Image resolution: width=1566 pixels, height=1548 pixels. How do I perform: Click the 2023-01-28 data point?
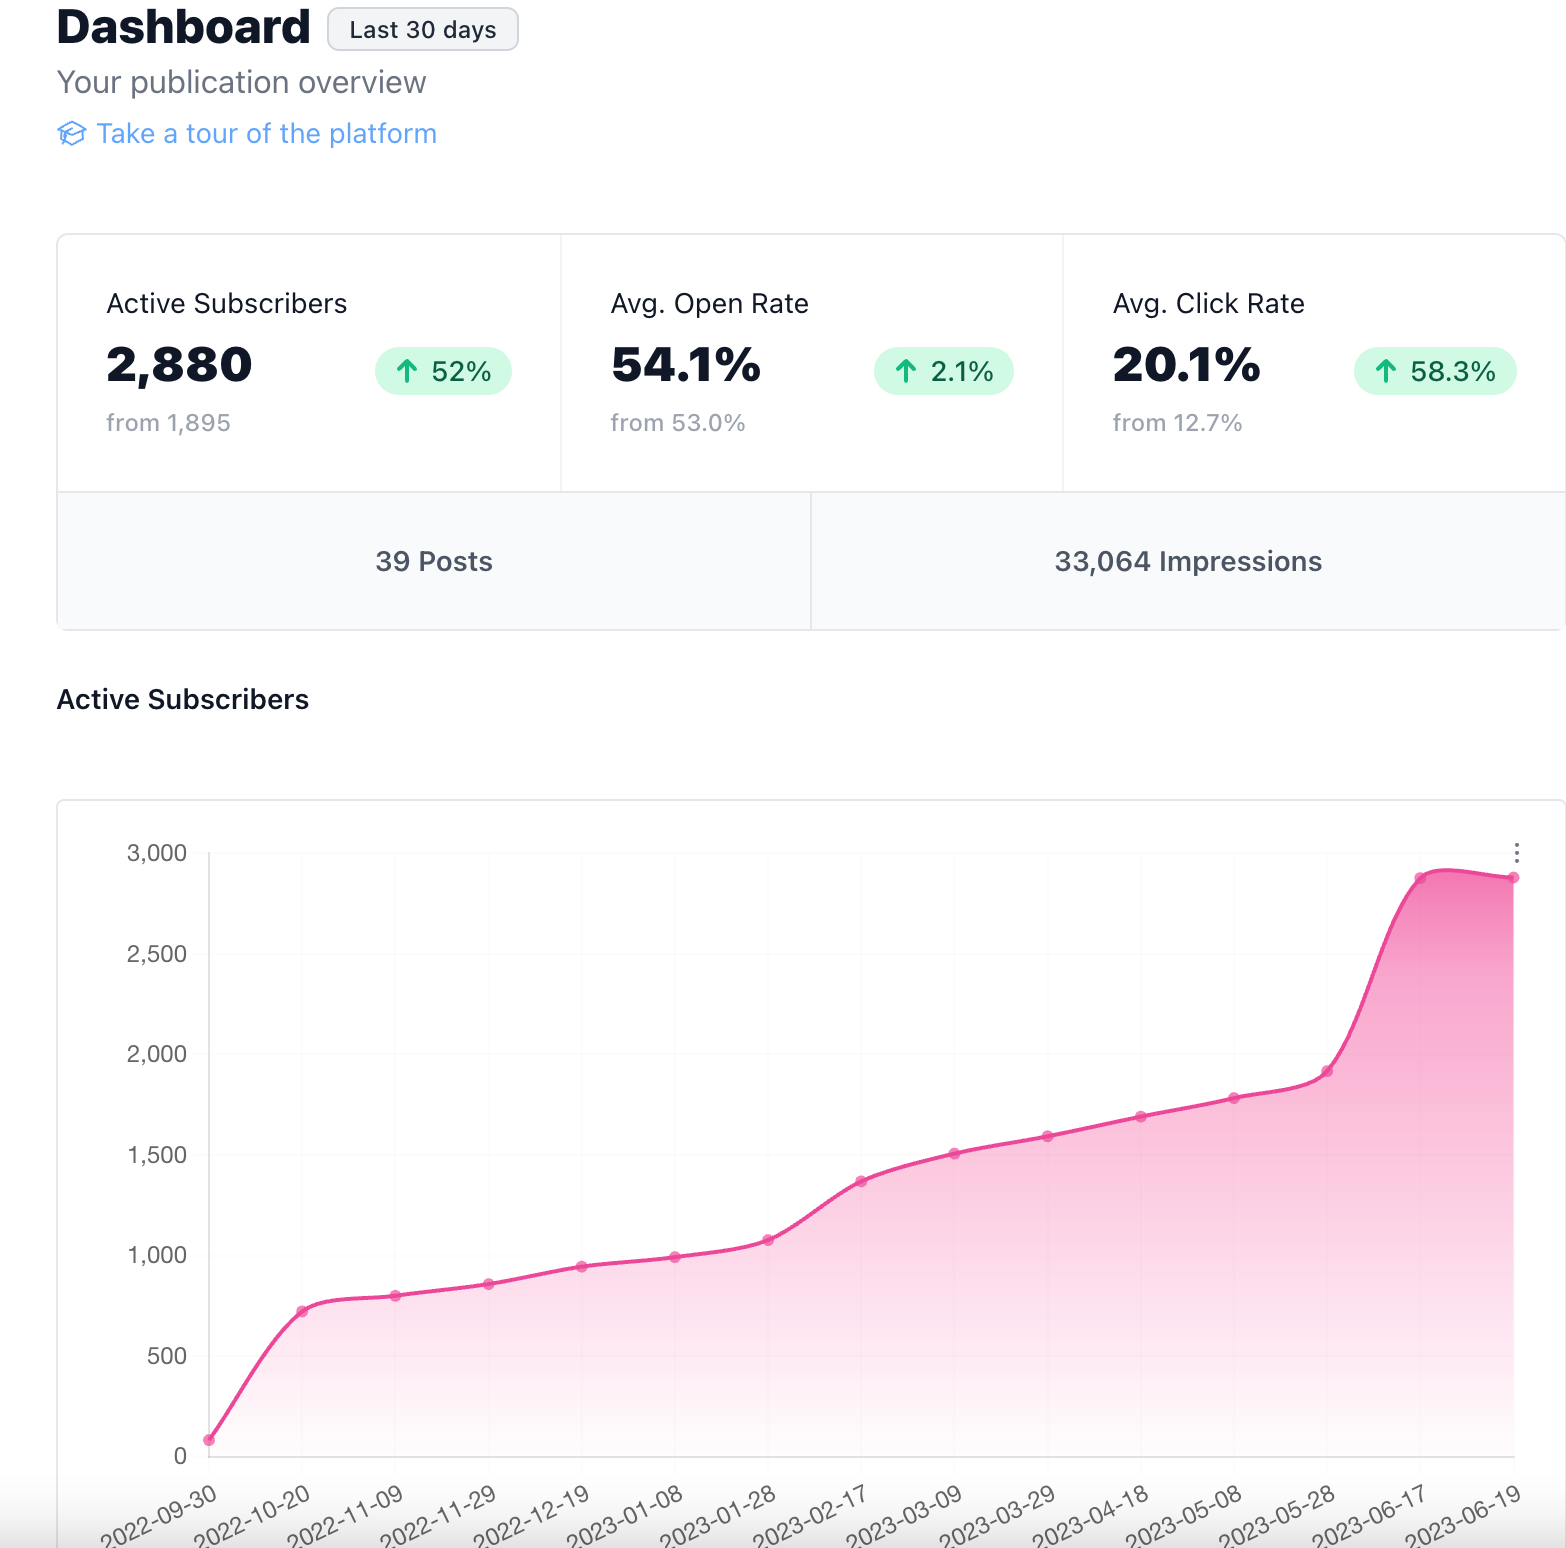pos(768,1240)
